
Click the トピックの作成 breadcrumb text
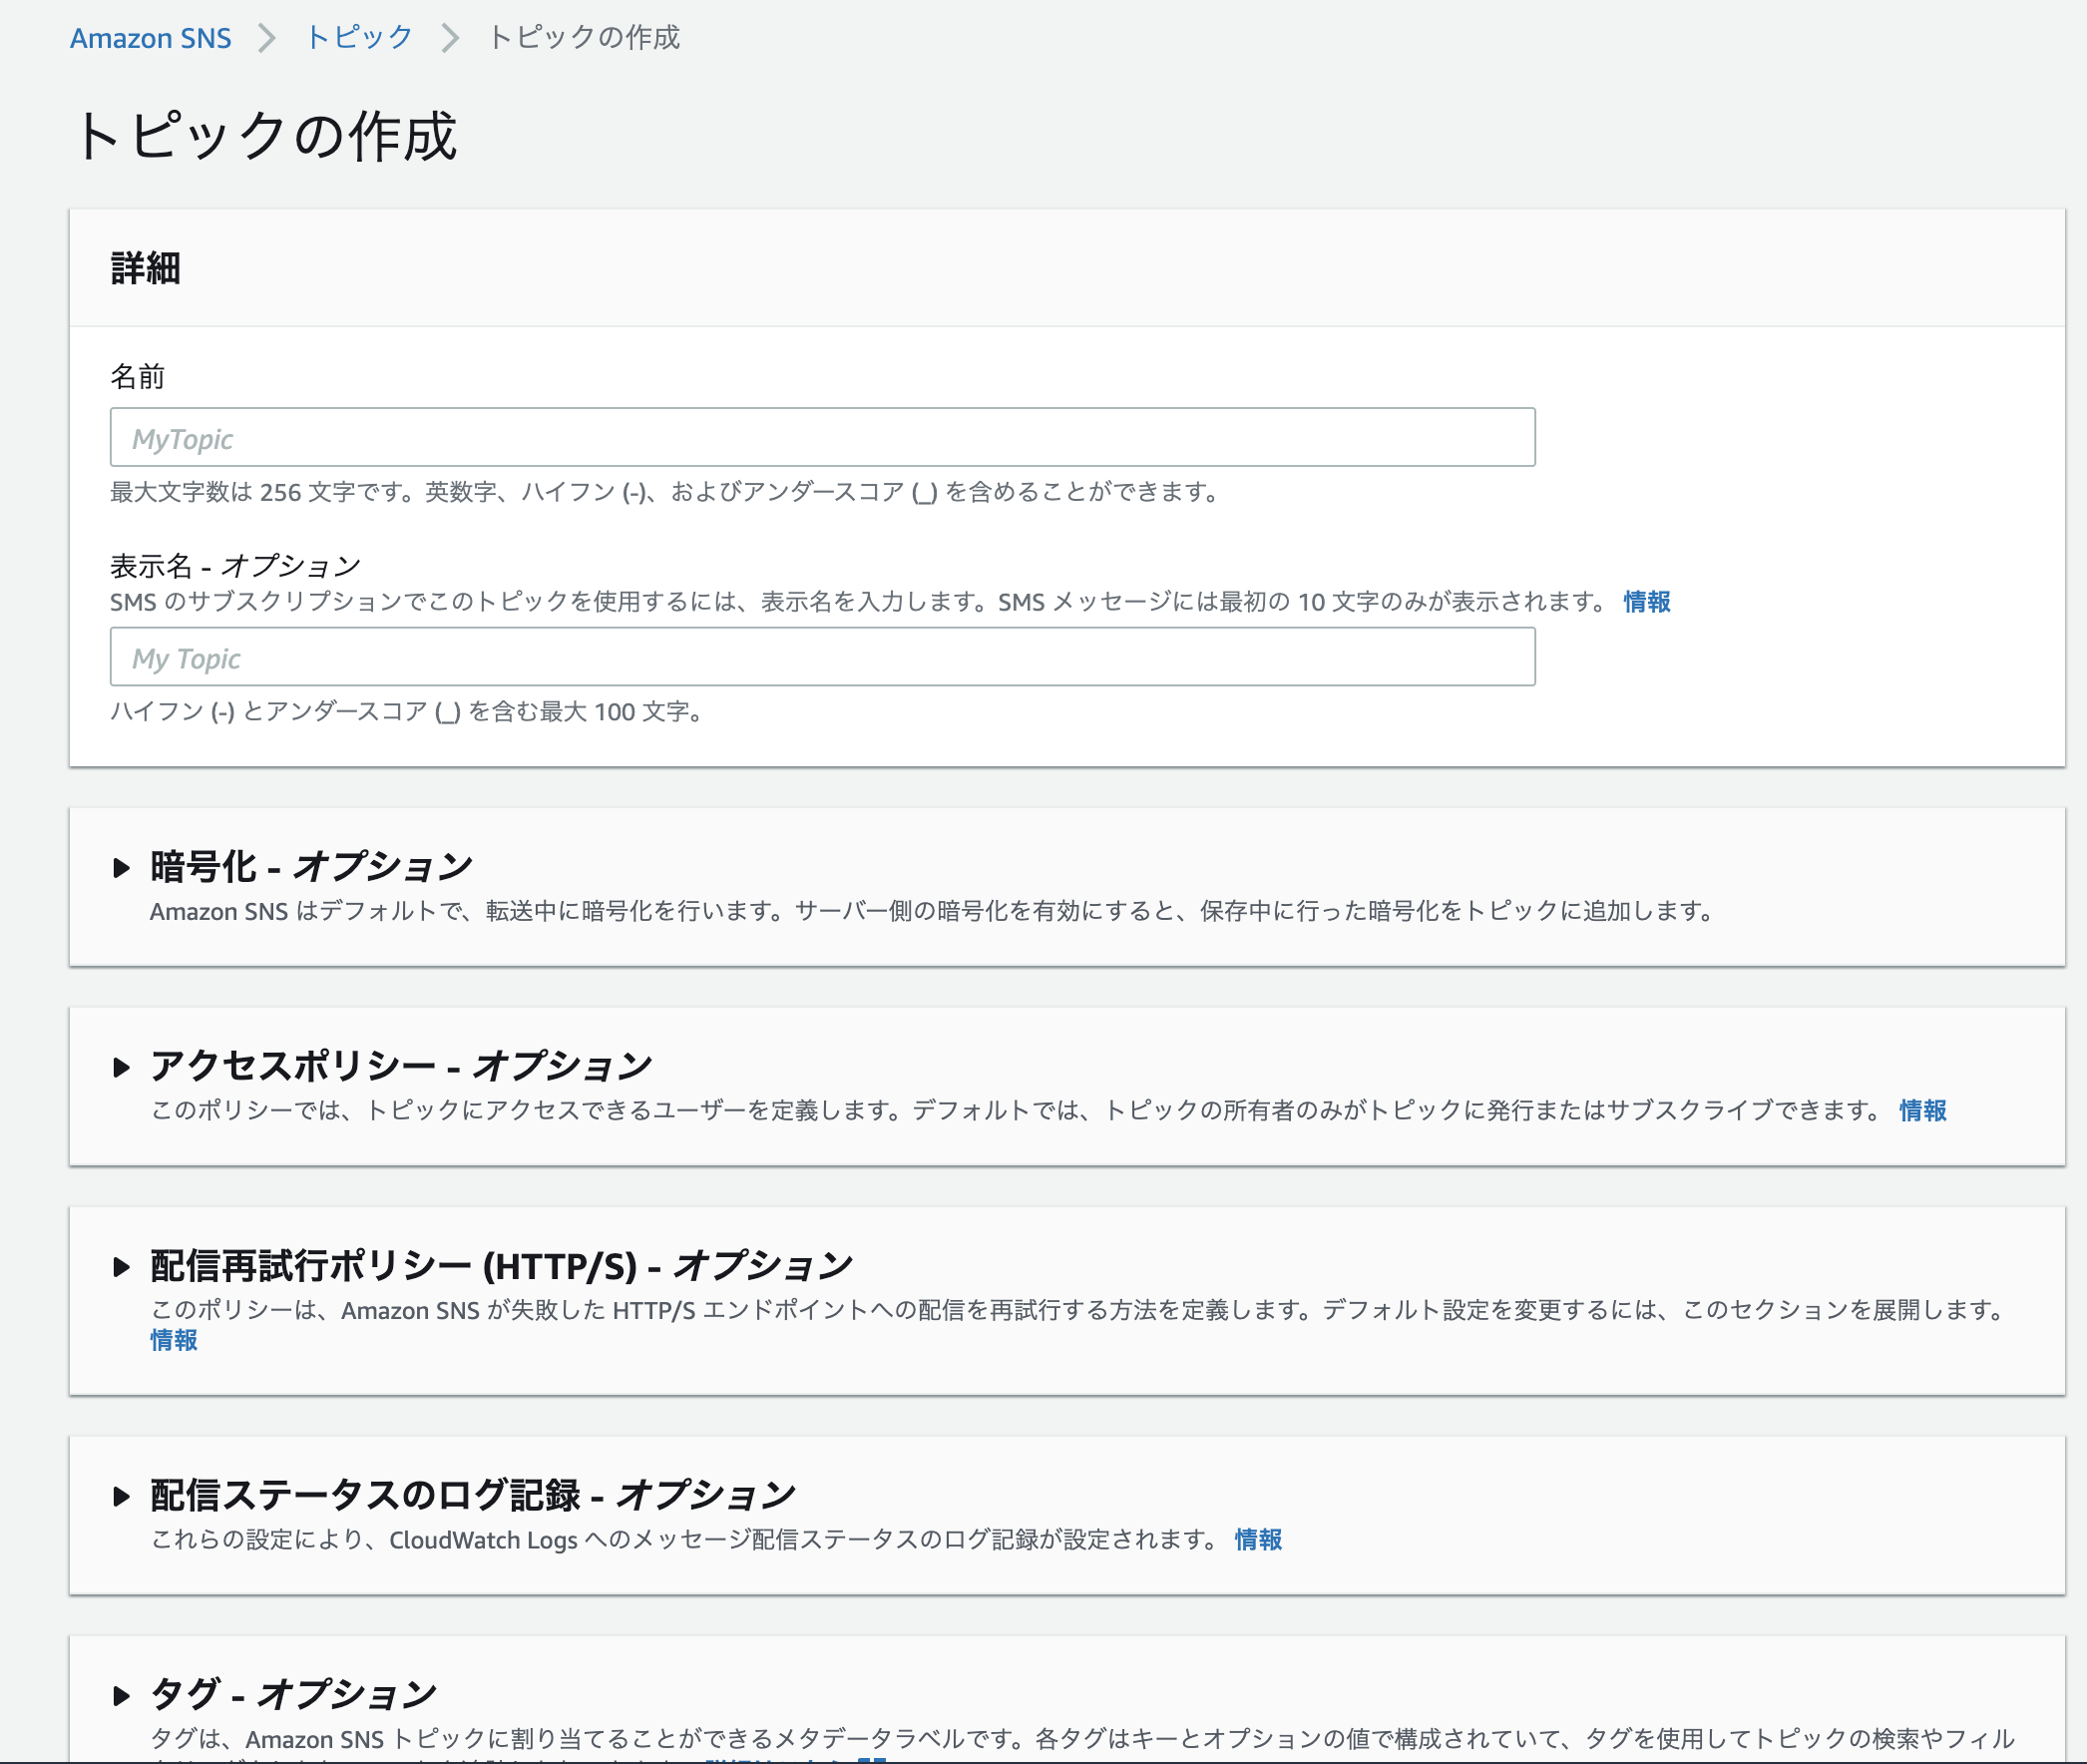(x=583, y=38)
